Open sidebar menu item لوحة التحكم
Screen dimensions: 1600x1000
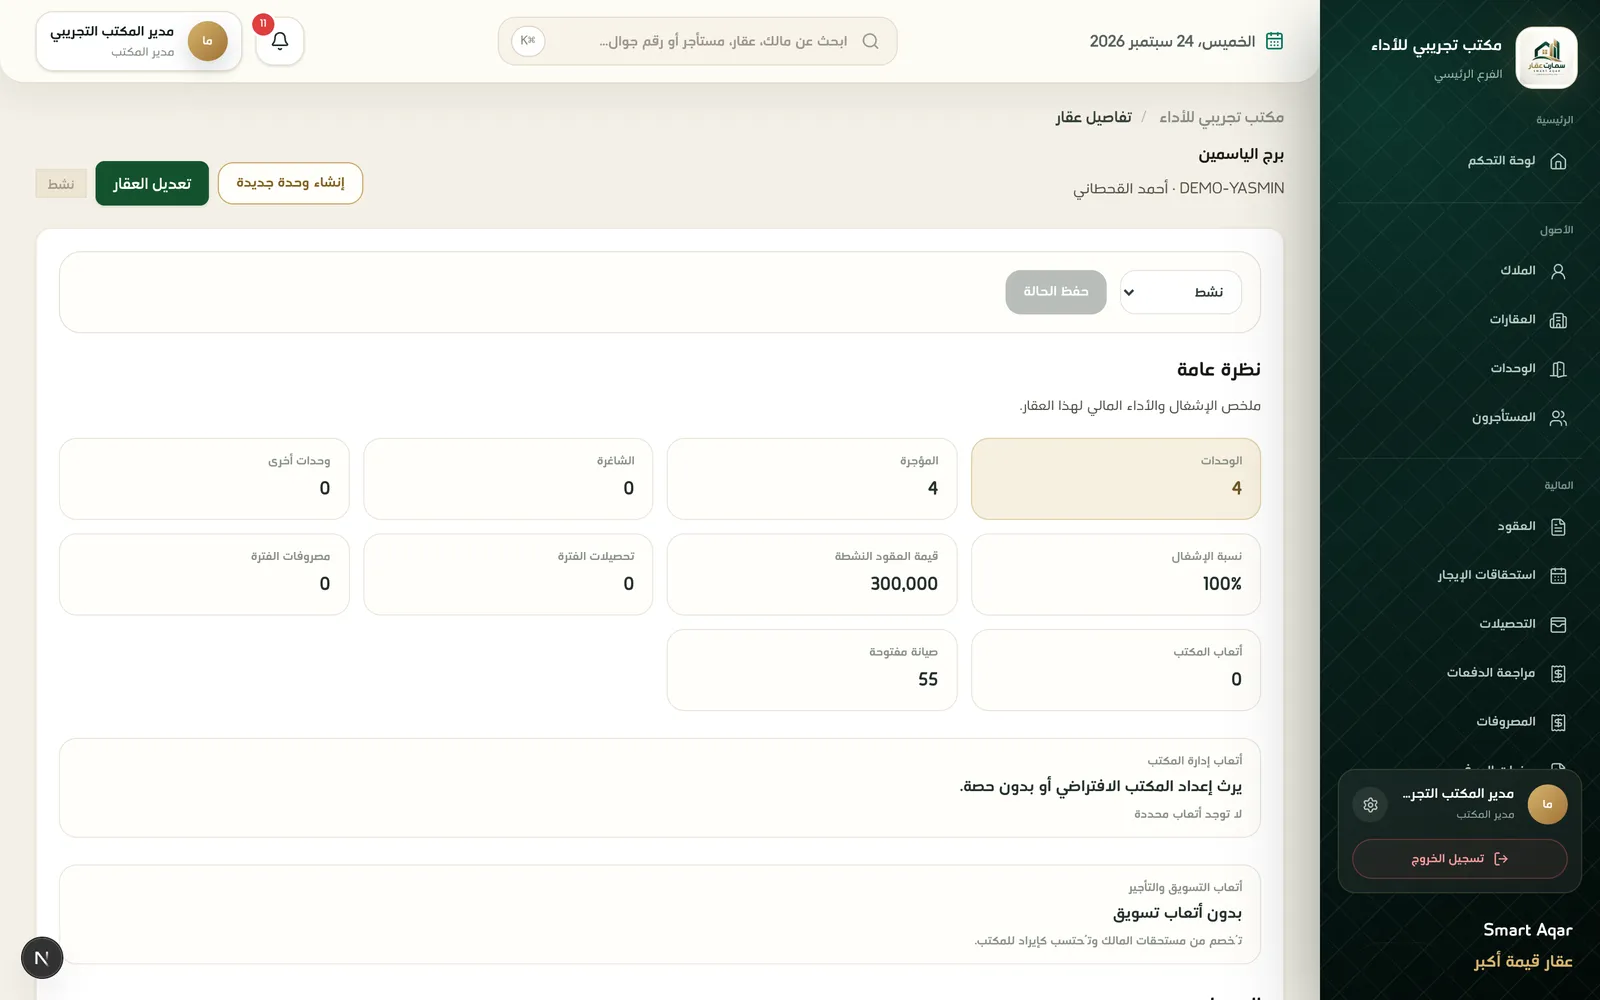coord(1459,161)
